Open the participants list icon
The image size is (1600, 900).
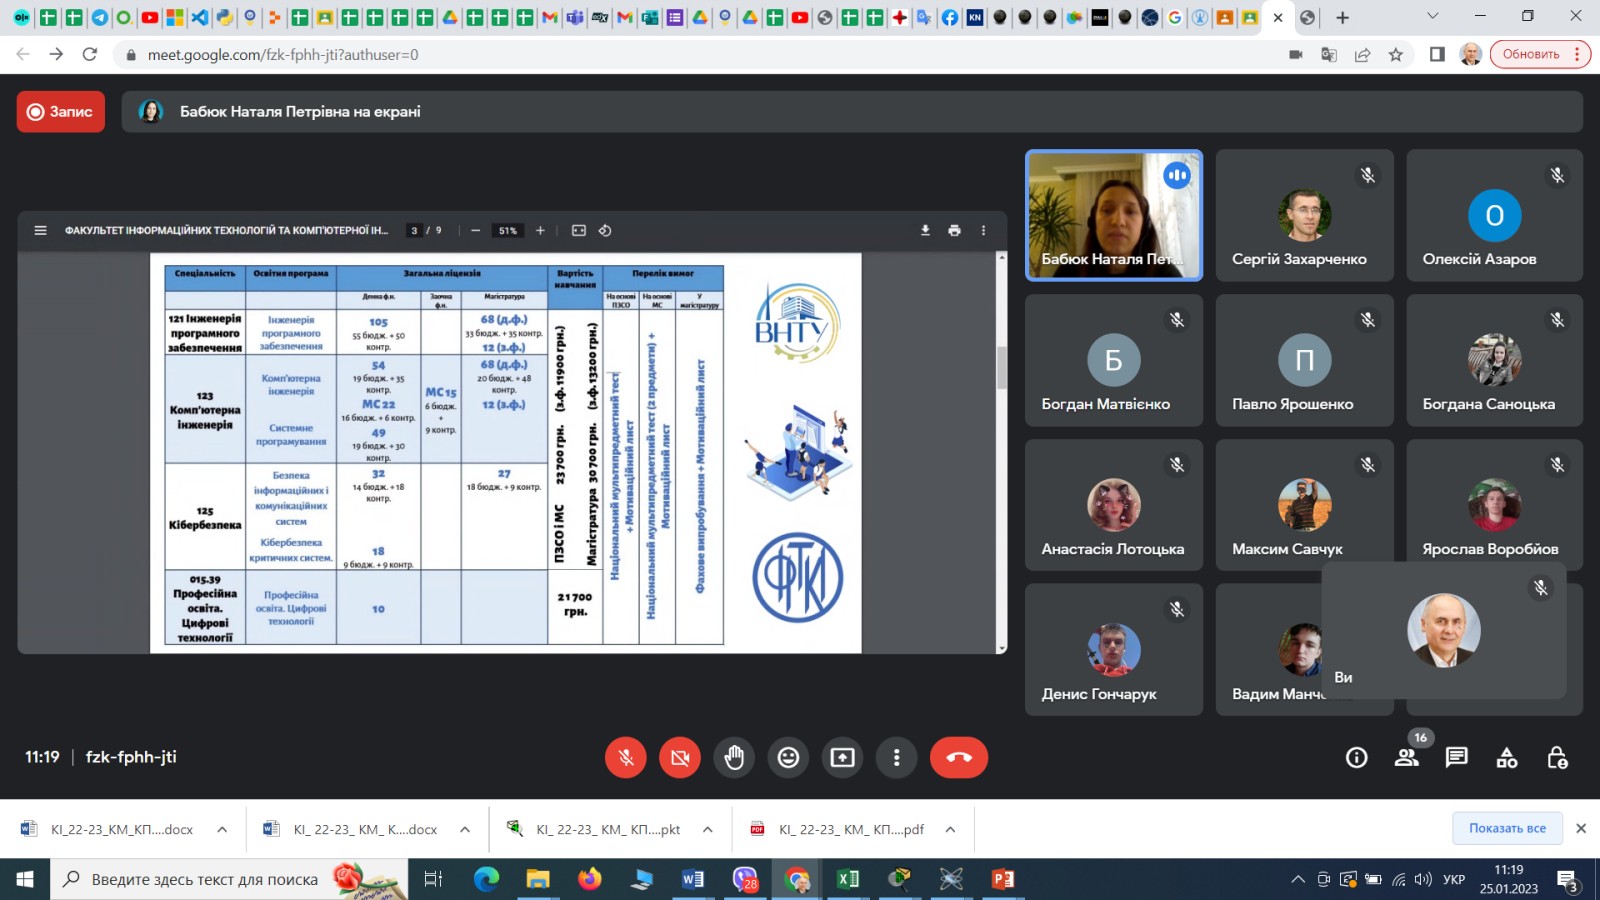coord(1407,757)
